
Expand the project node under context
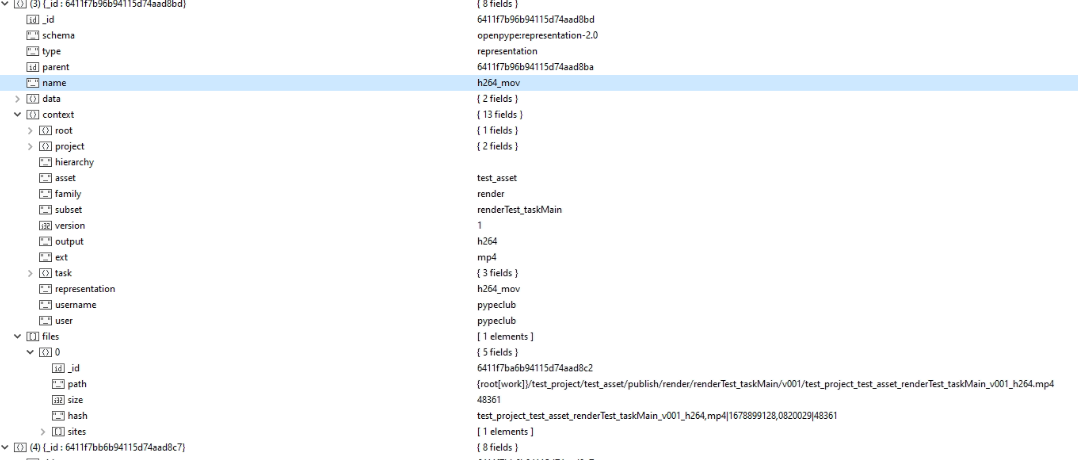[30, 146]
